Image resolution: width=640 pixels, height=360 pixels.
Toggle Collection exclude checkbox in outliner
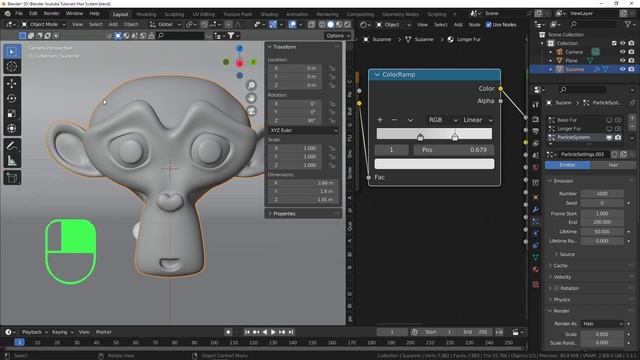(614, 43)
